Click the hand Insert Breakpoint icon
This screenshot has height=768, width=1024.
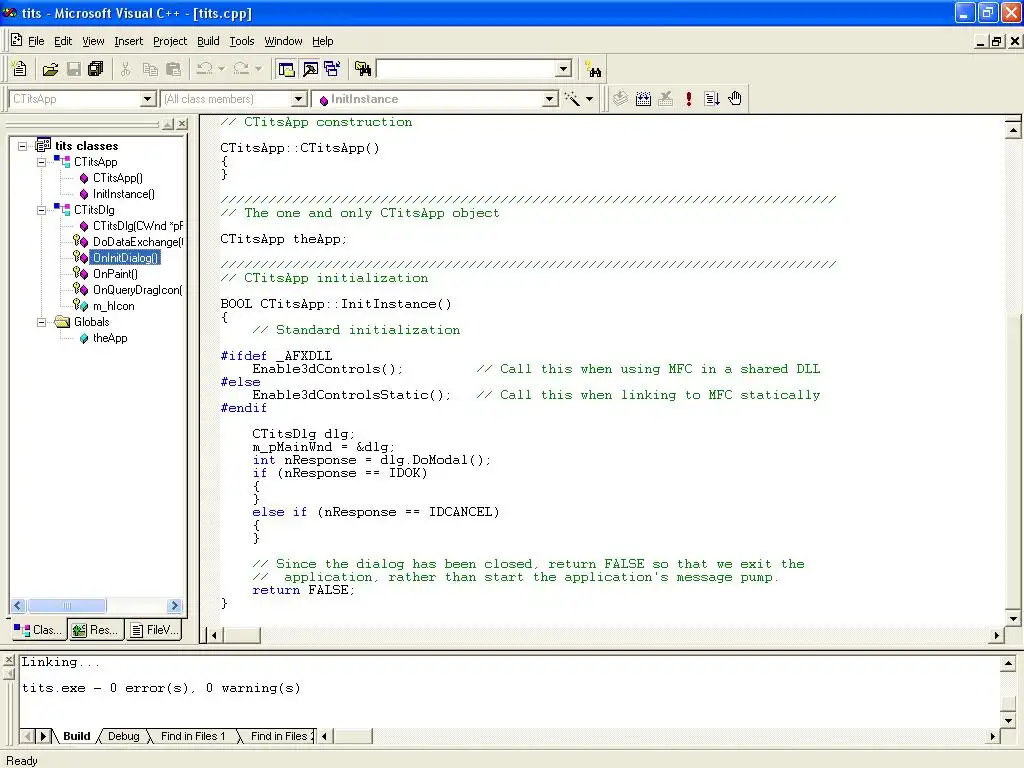(735, 99)
